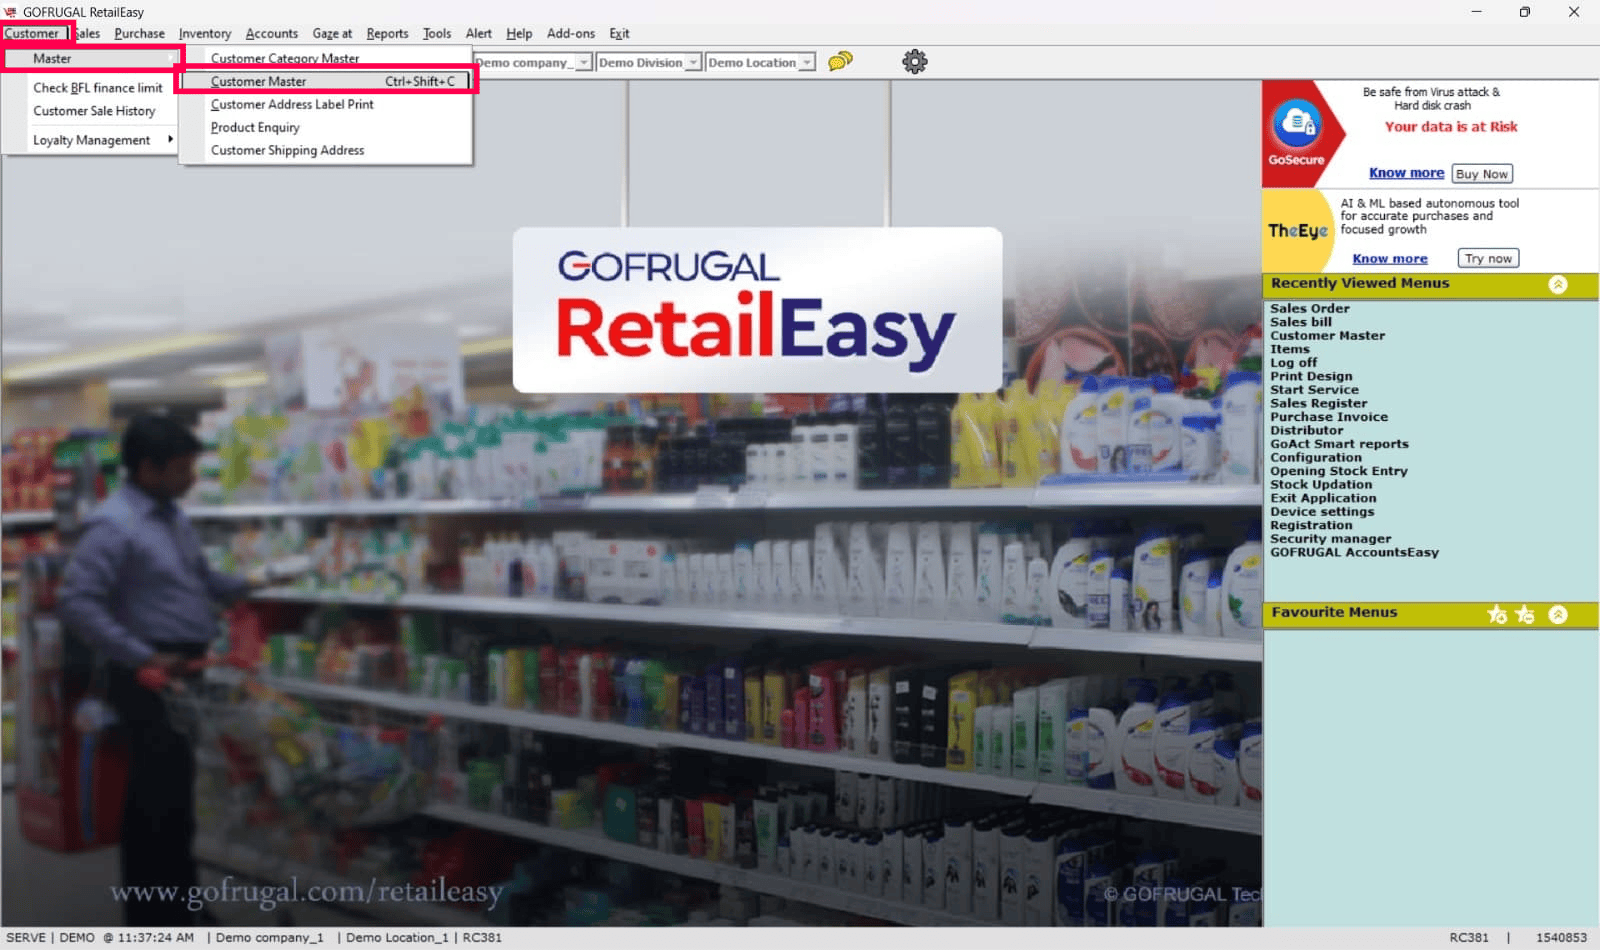
Task: Click the TheEye logo in the ad panel
Action: tap(1298, 231)
